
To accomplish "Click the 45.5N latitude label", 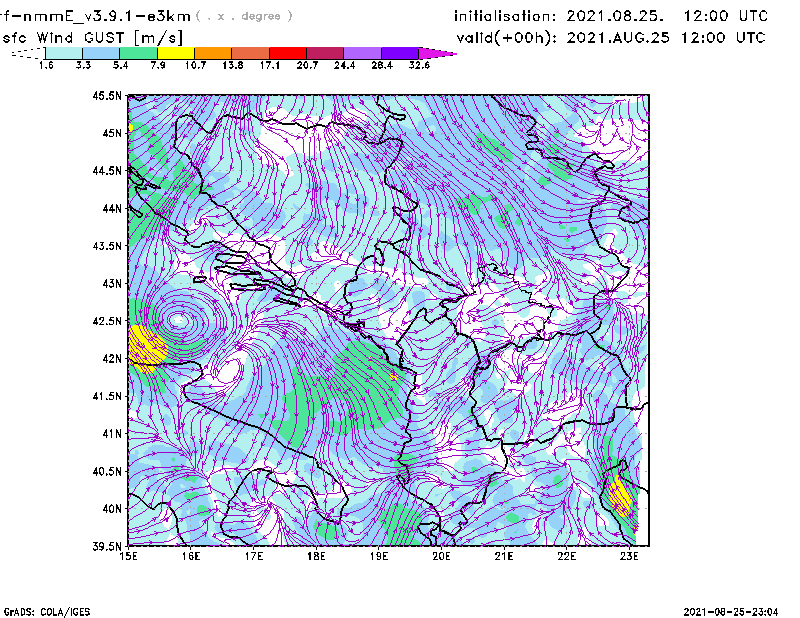I will pyautogui.click(x=107, y=95).
